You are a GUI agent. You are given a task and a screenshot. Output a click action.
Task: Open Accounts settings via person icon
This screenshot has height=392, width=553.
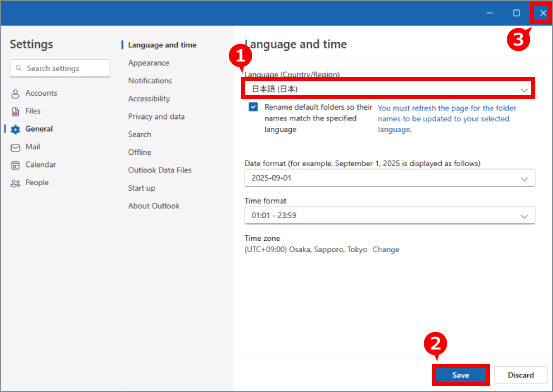[15, 94]
